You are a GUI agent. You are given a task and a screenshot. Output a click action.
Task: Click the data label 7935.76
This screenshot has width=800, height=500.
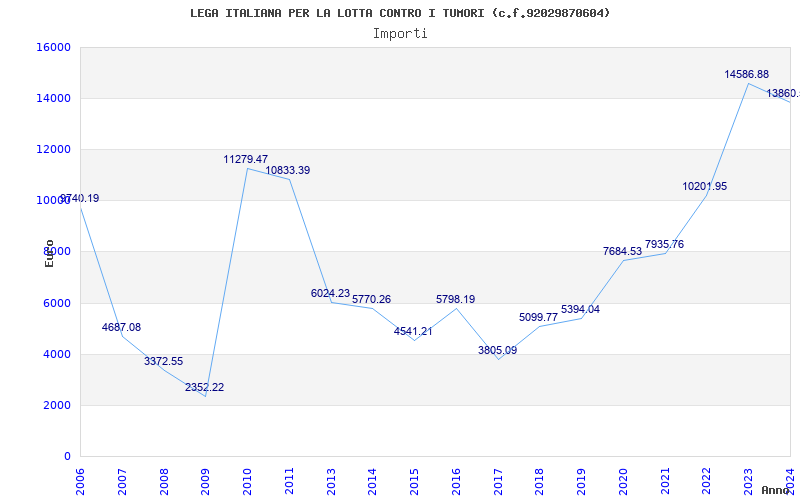(664, 244)
